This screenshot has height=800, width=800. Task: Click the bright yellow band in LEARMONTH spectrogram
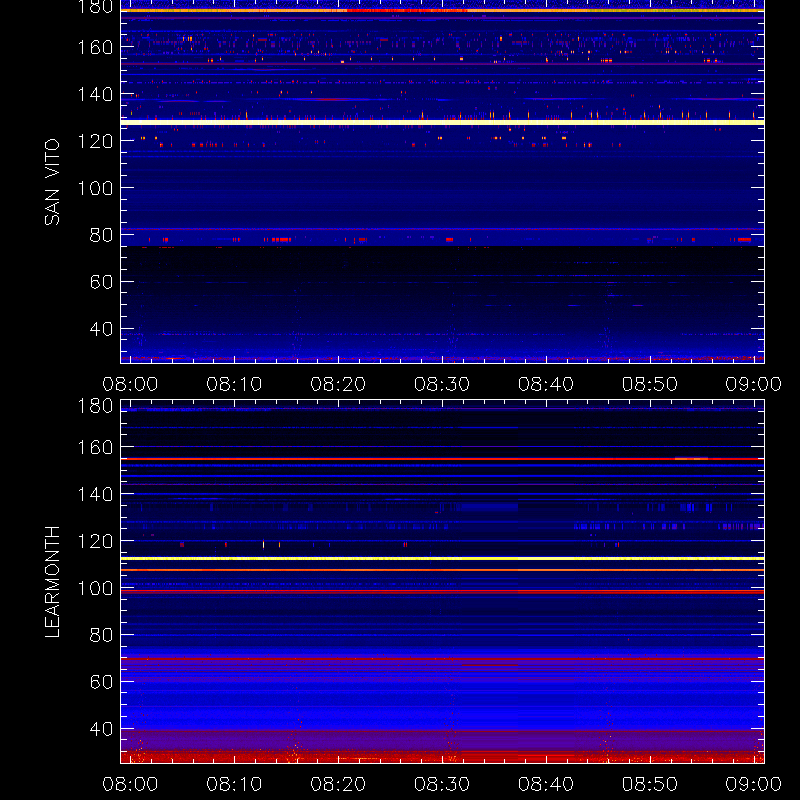442,559
